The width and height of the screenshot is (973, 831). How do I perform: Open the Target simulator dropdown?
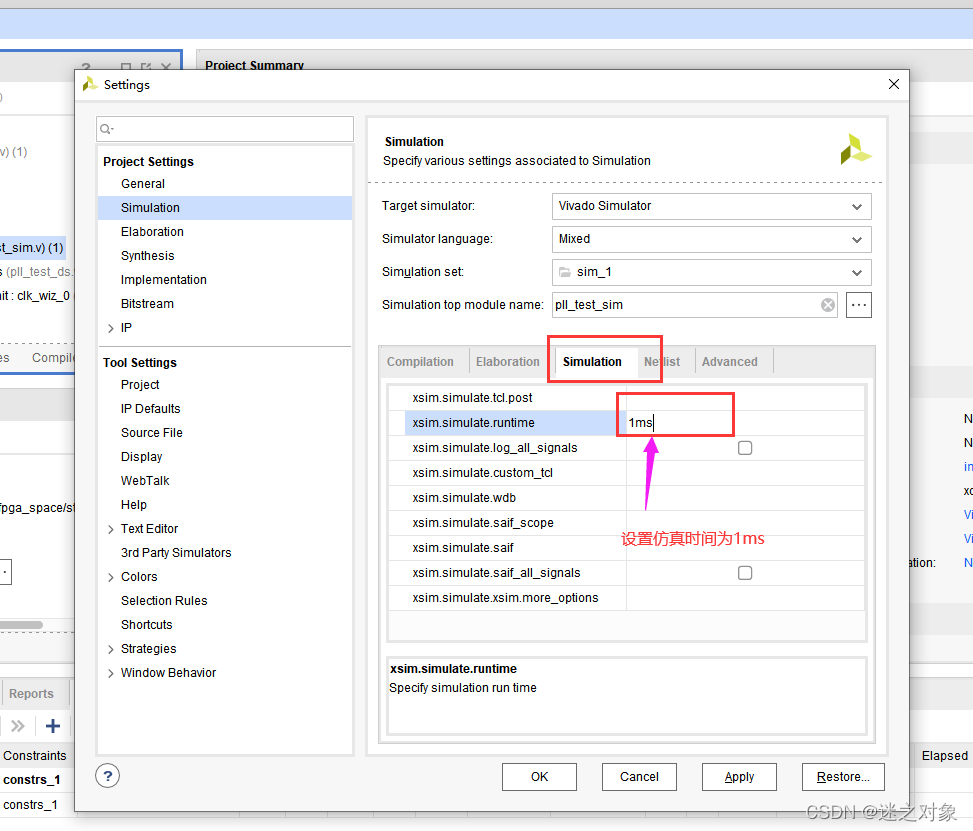[x=711, y=206]
